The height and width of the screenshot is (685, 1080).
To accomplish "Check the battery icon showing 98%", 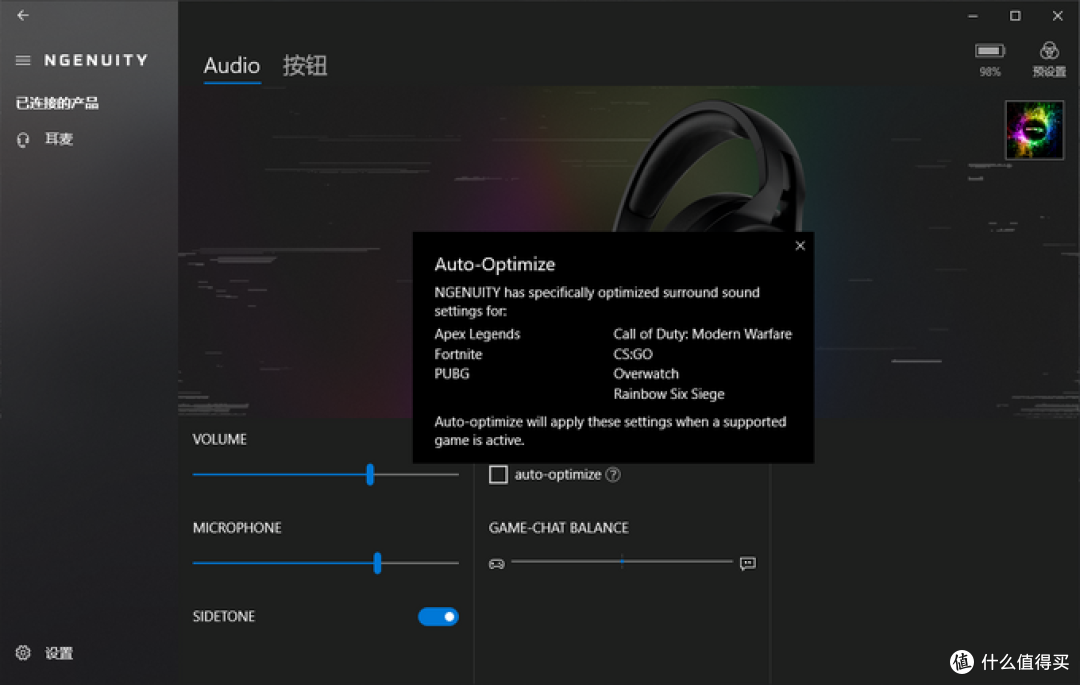I will click(x=990, y=51).
